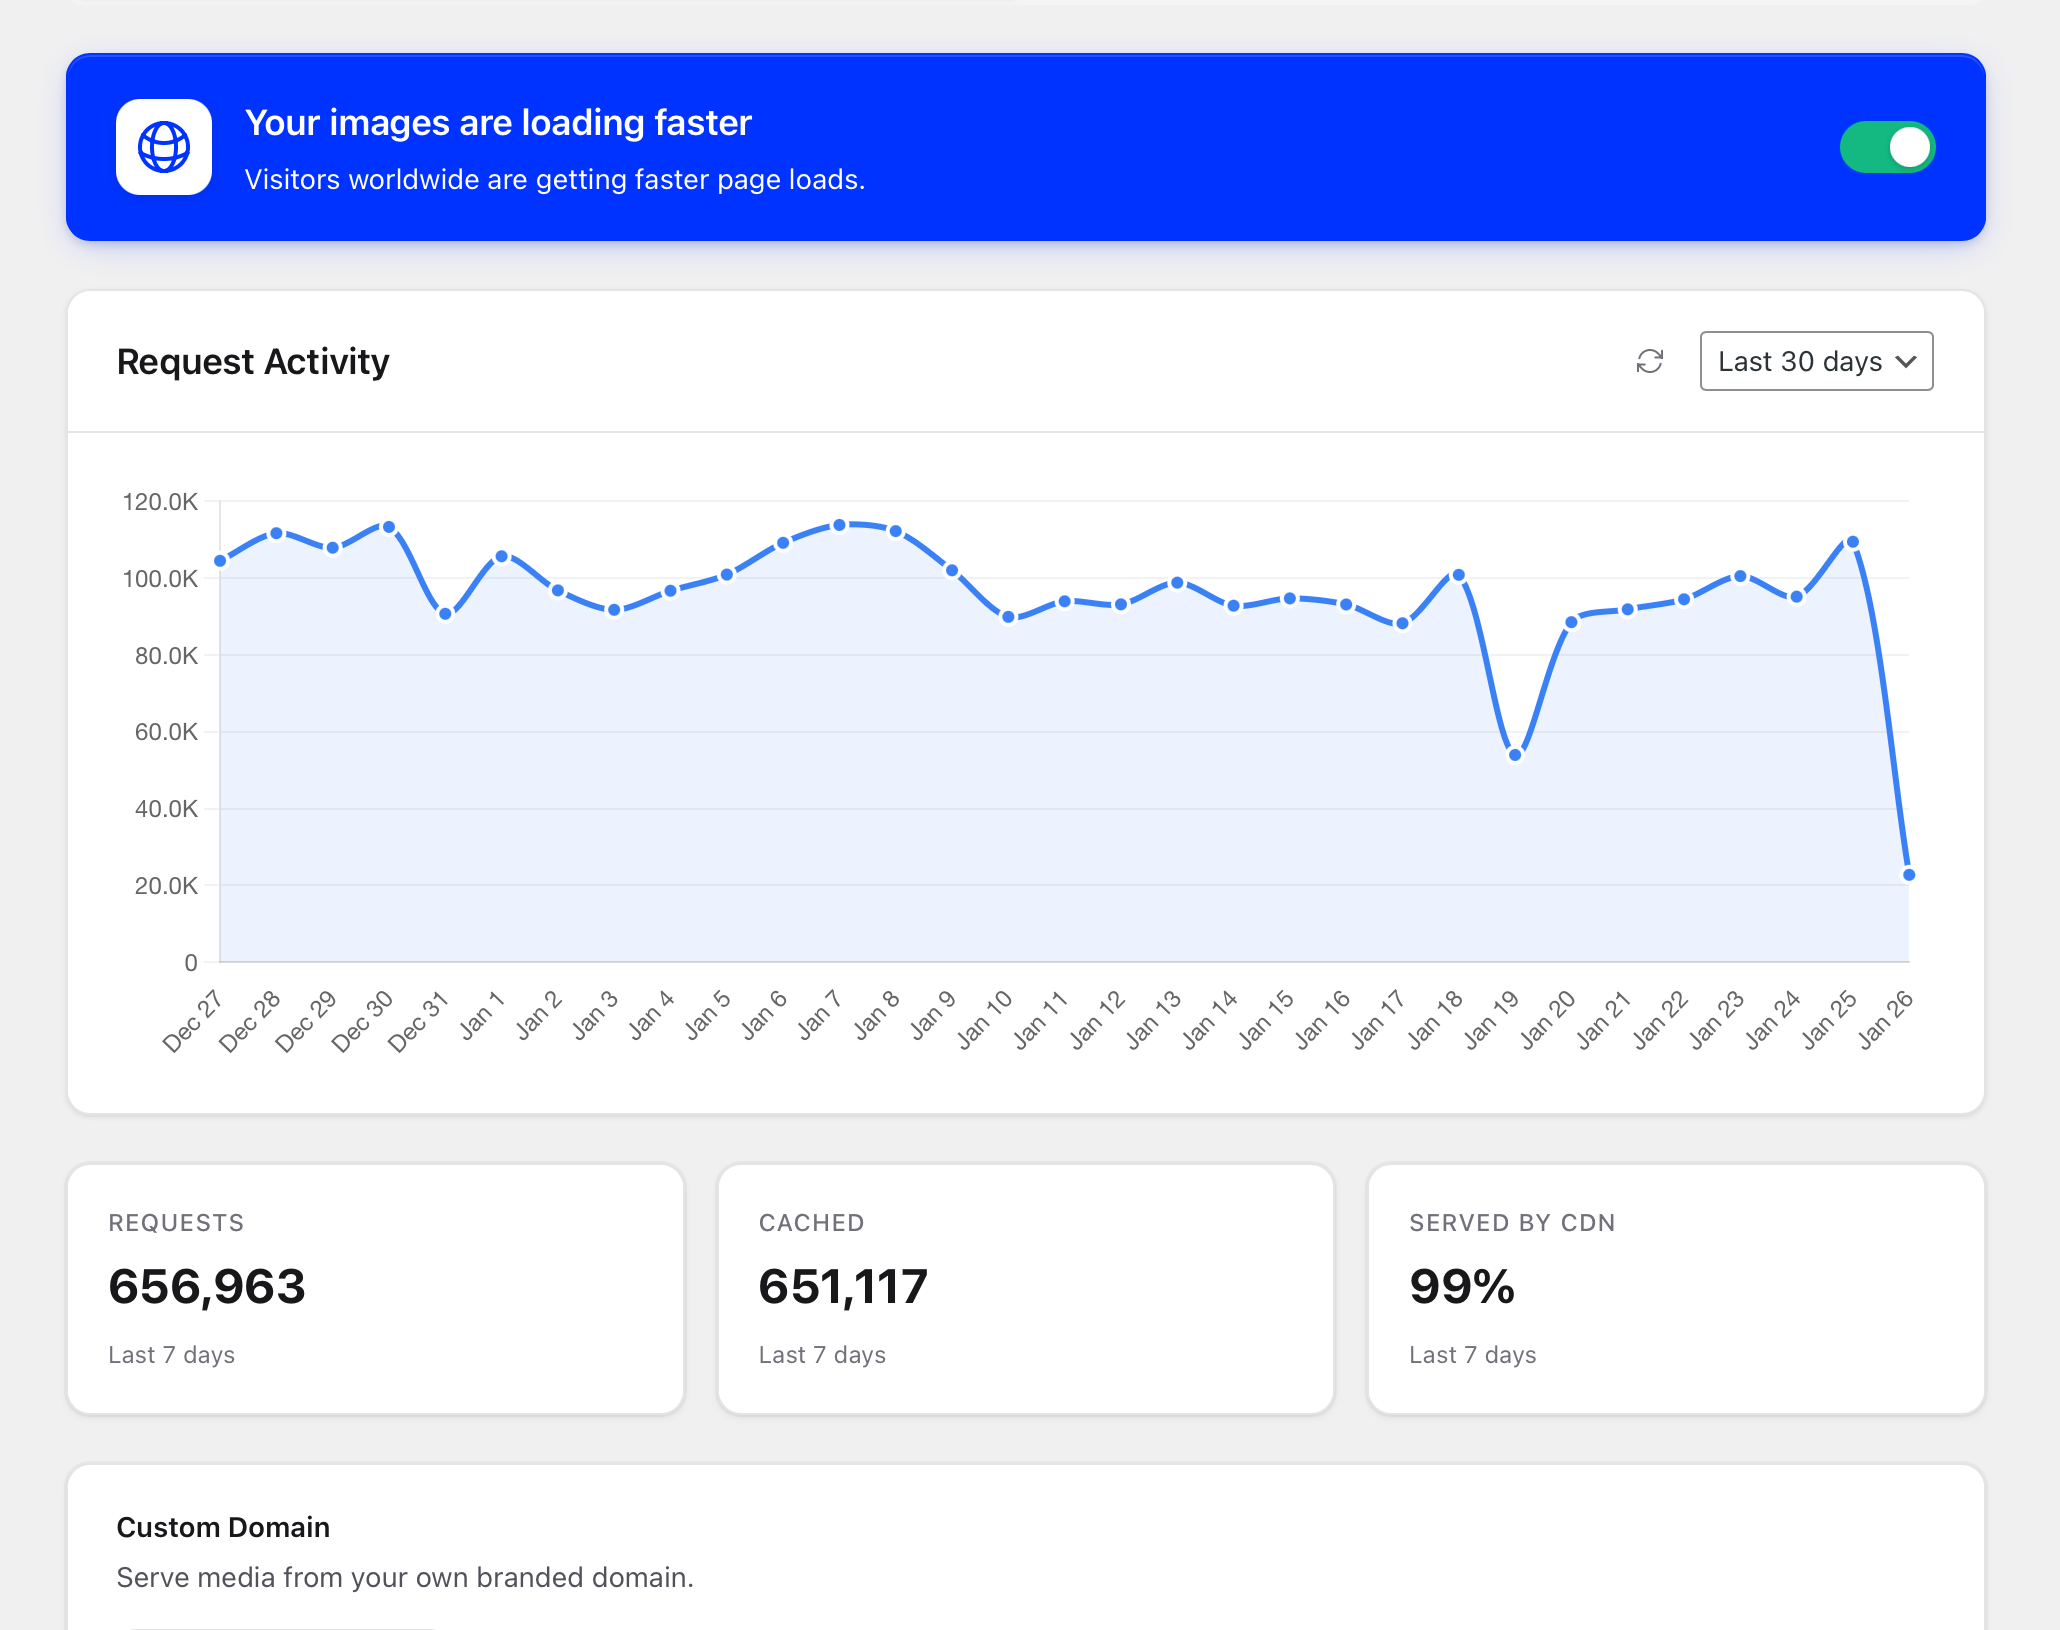Click the 'Your images are loading faster' banner
This screenshot has height=1630, width=2060.
point(498,123)
